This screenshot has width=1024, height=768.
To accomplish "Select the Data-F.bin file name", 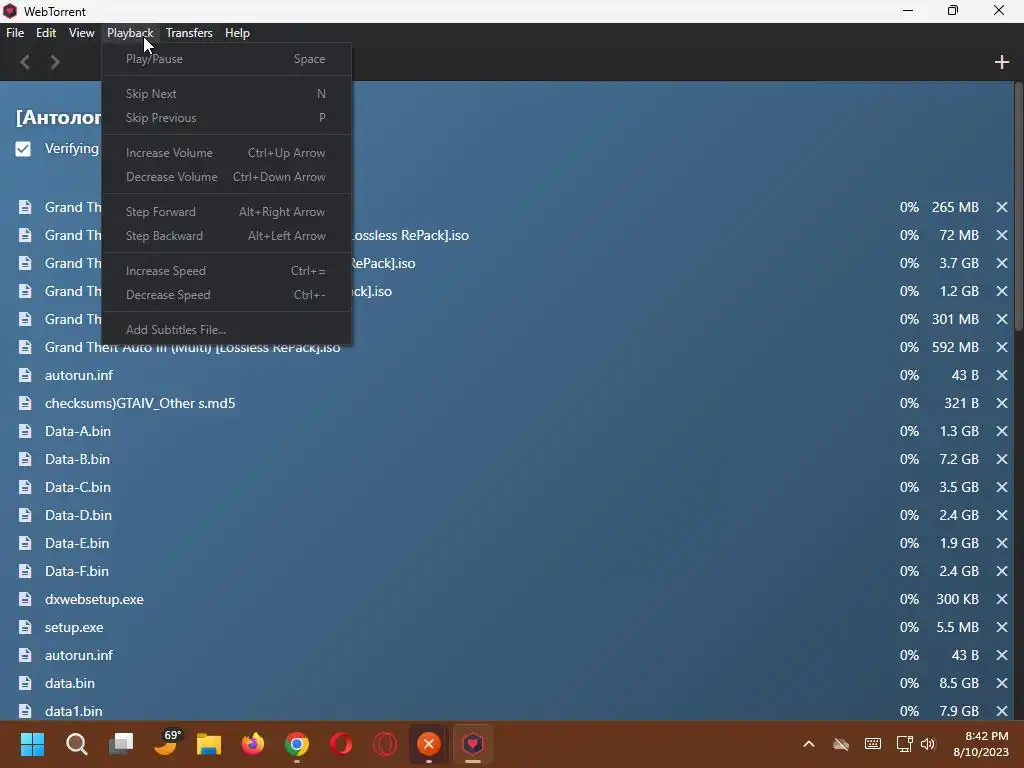I will click(76, 571).
